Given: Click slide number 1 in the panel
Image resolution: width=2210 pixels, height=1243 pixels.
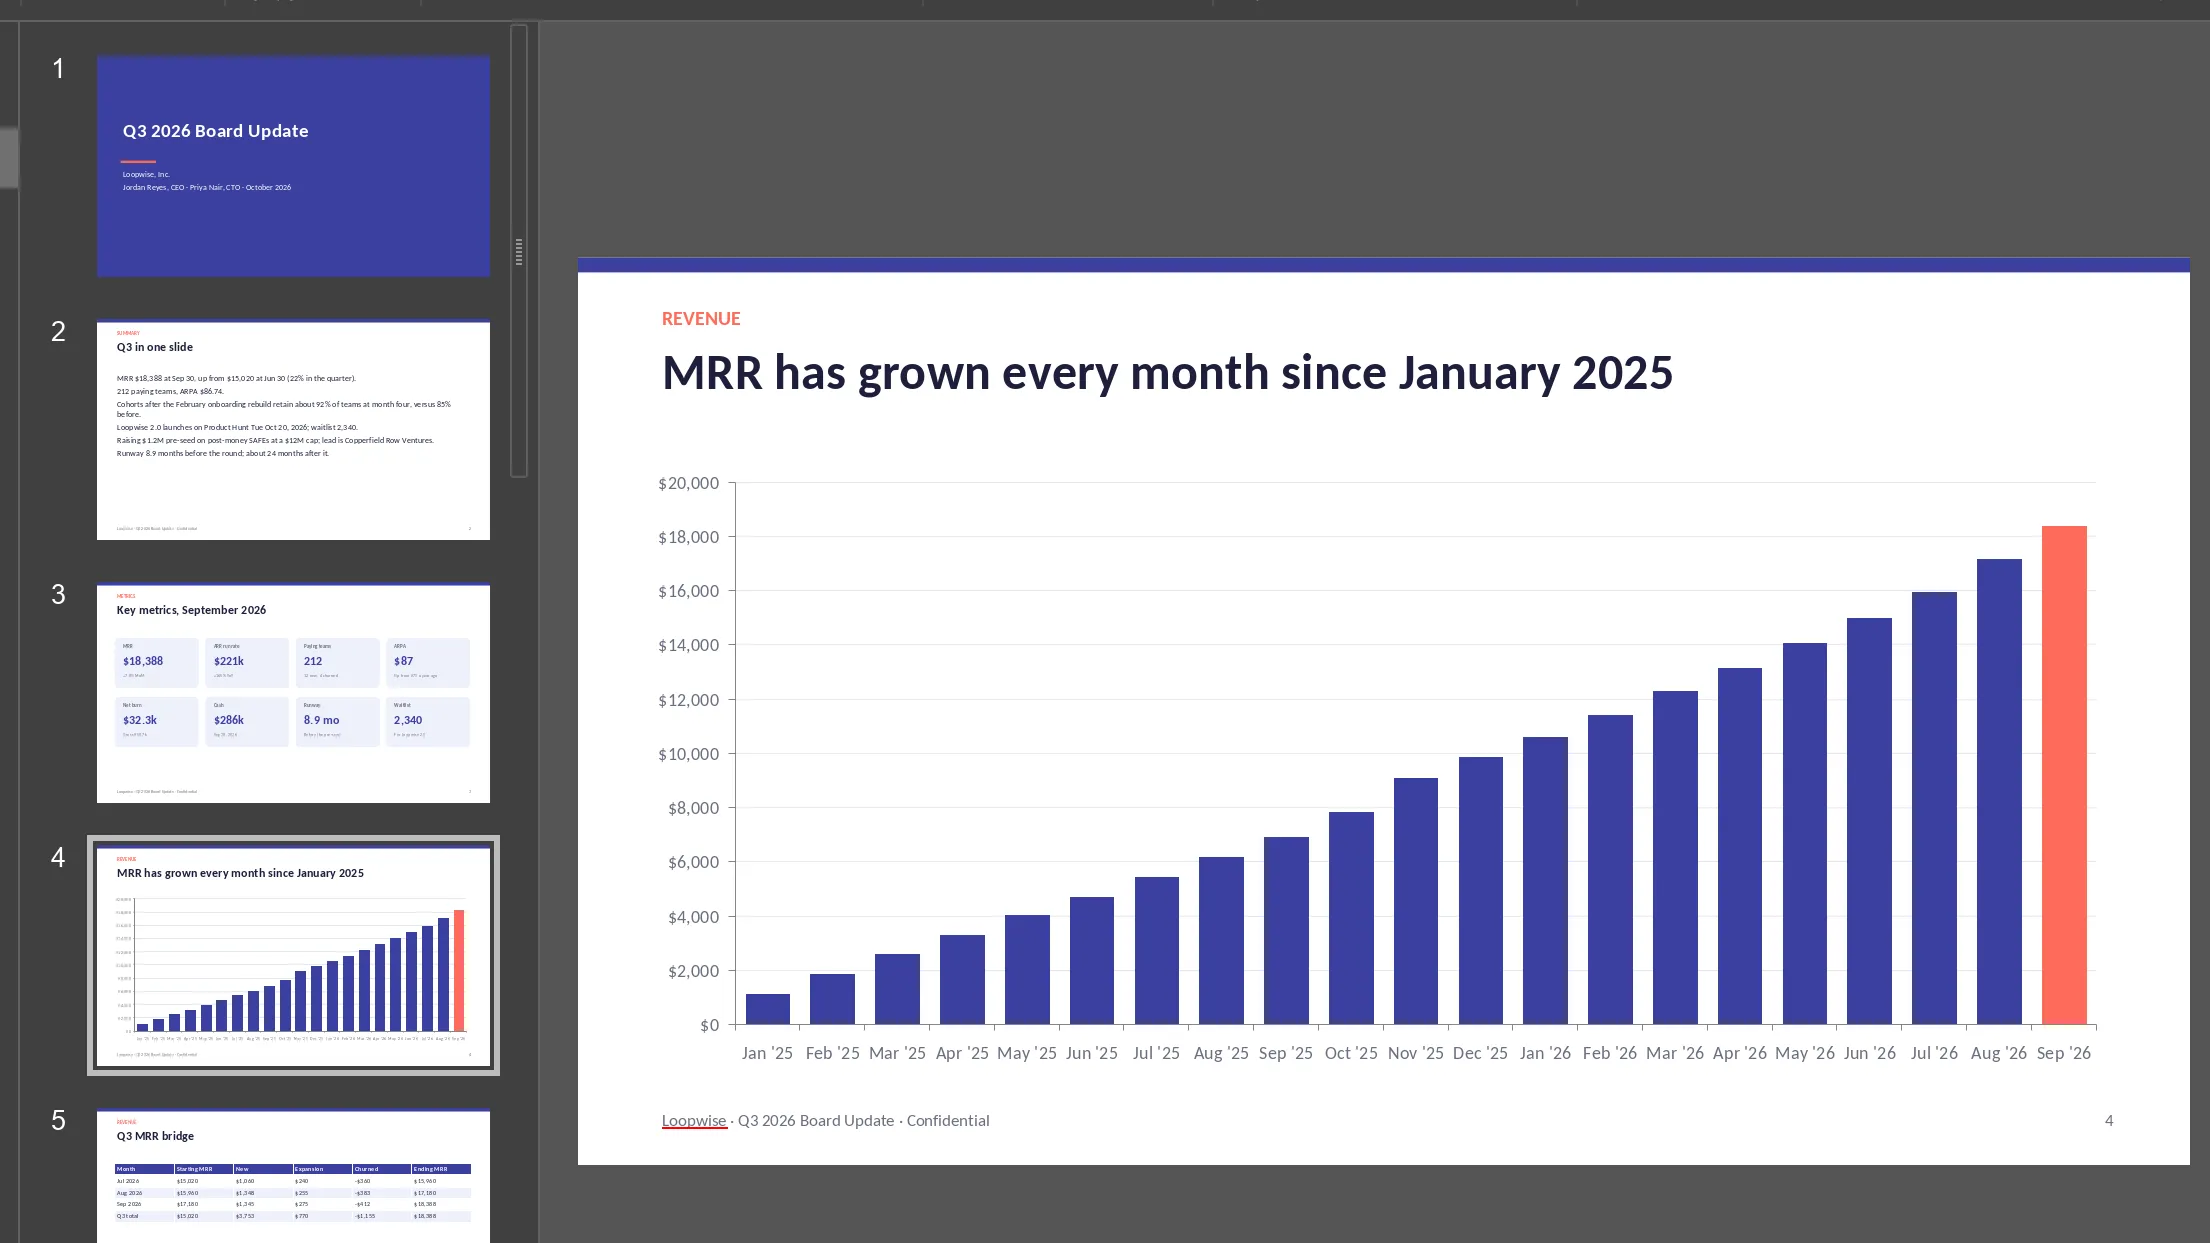Looking at the screenshot, I should [58, 69].
